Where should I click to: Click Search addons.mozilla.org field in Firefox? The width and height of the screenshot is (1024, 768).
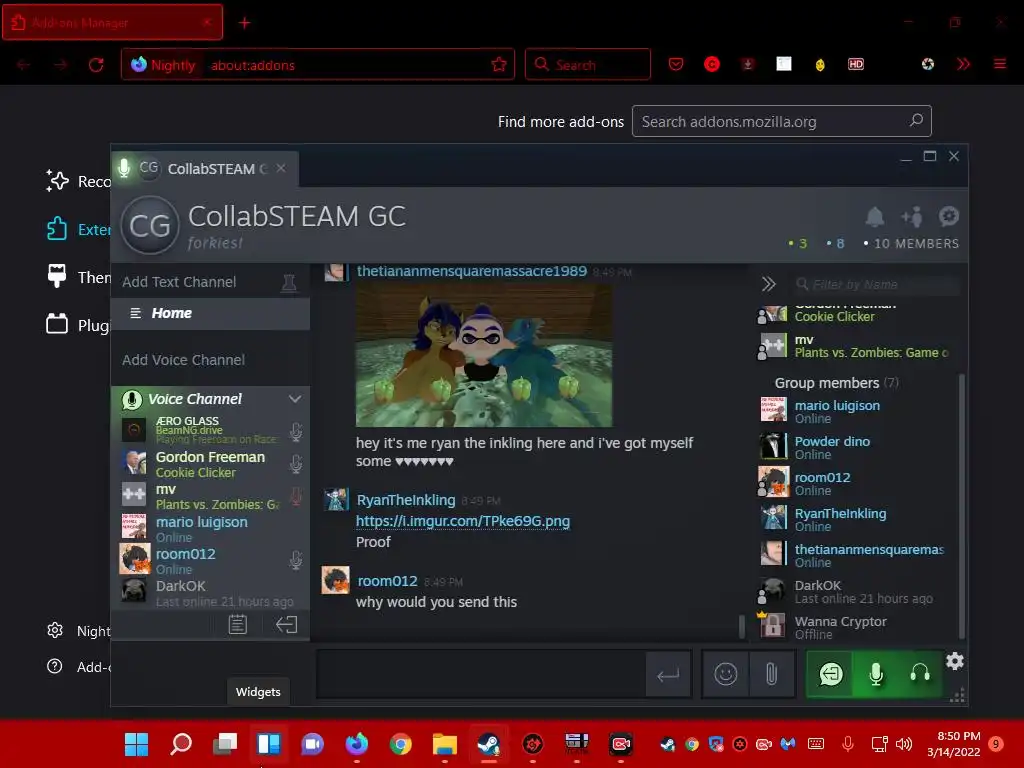point(781,121)
